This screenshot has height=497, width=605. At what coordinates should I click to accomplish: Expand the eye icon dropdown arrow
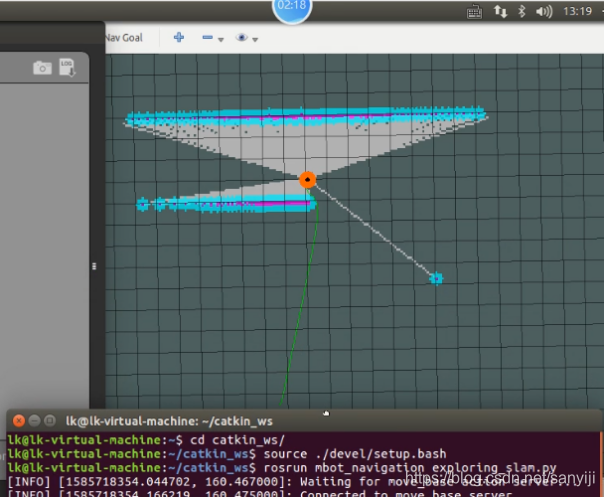[x=255, y=39]
